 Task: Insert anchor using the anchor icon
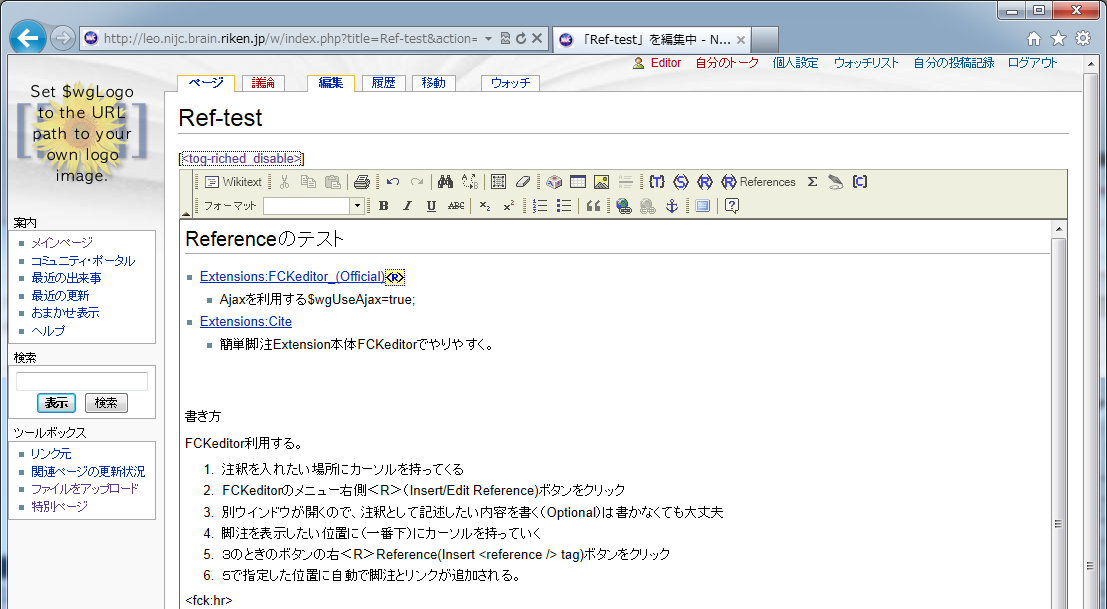click(672, 206)
